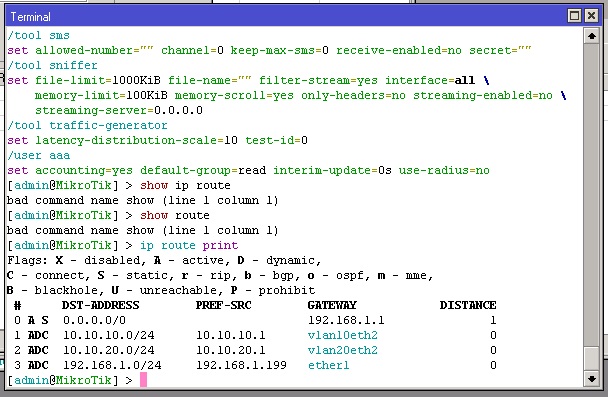
Task: Click the vertical scrollbar thumb
Action: (592, 359)
